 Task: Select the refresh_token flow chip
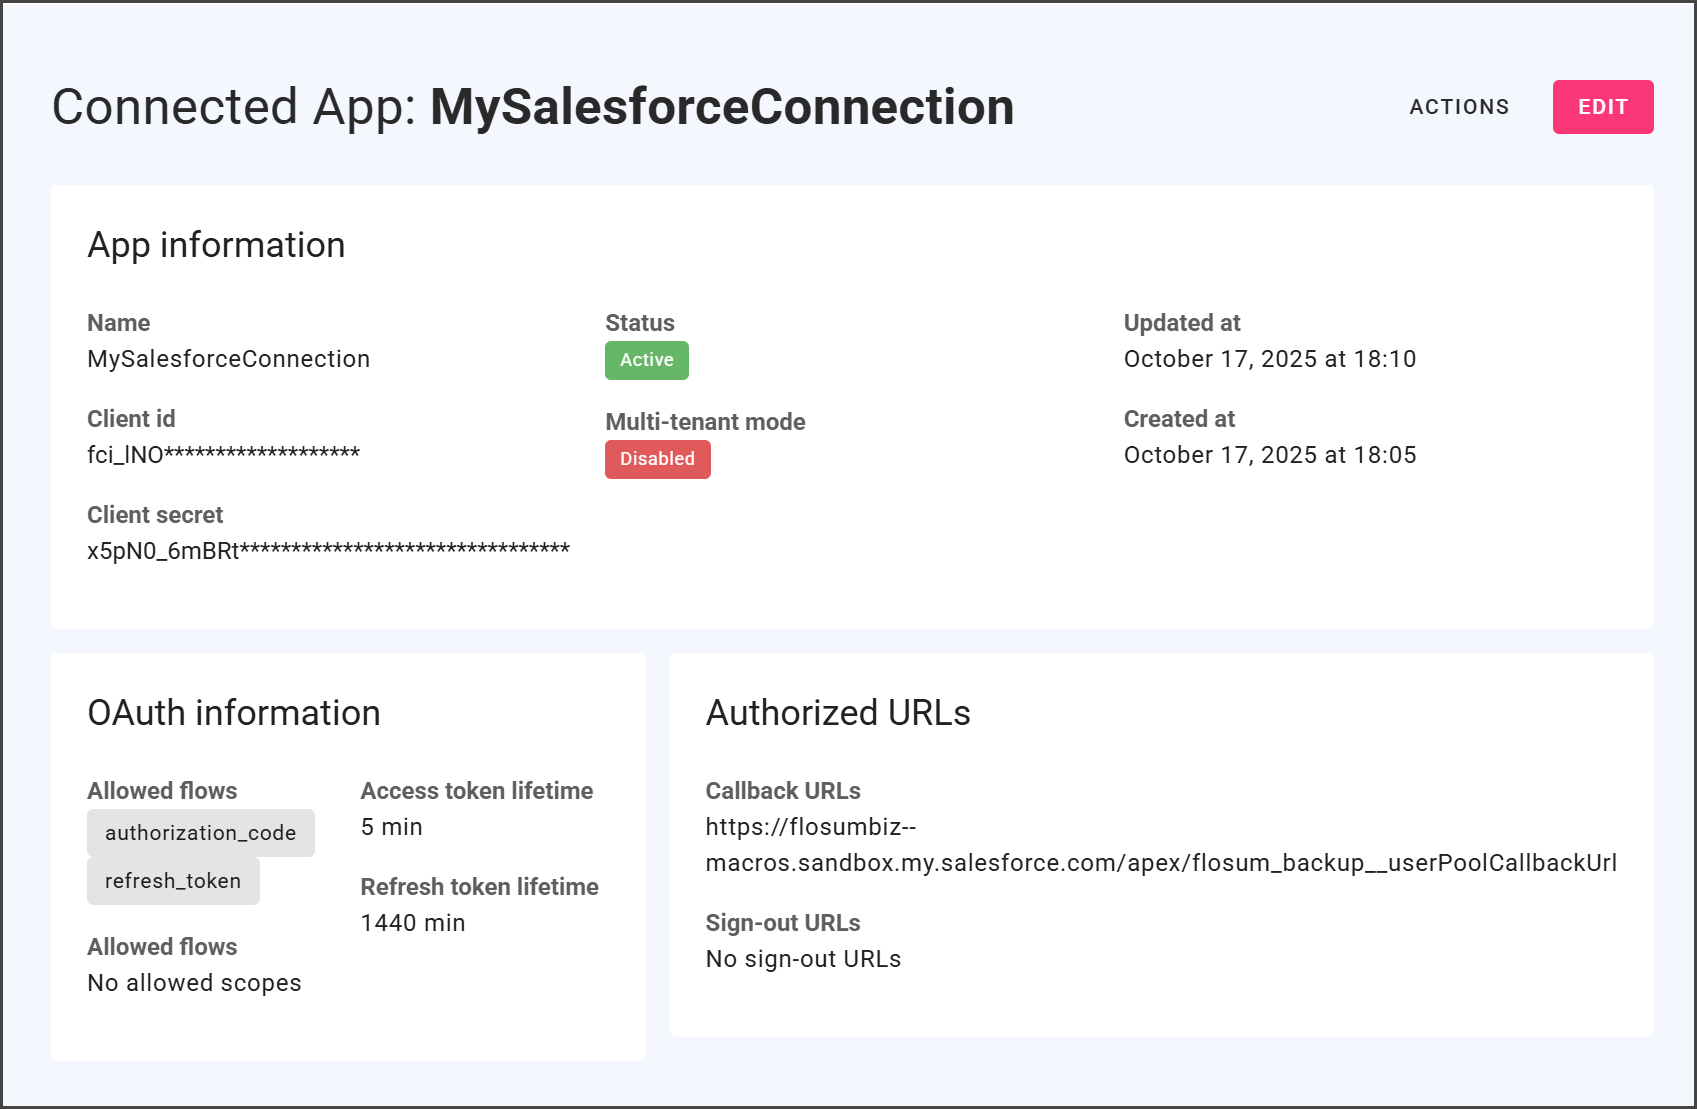pyautogui.click(x=173, y=881)
